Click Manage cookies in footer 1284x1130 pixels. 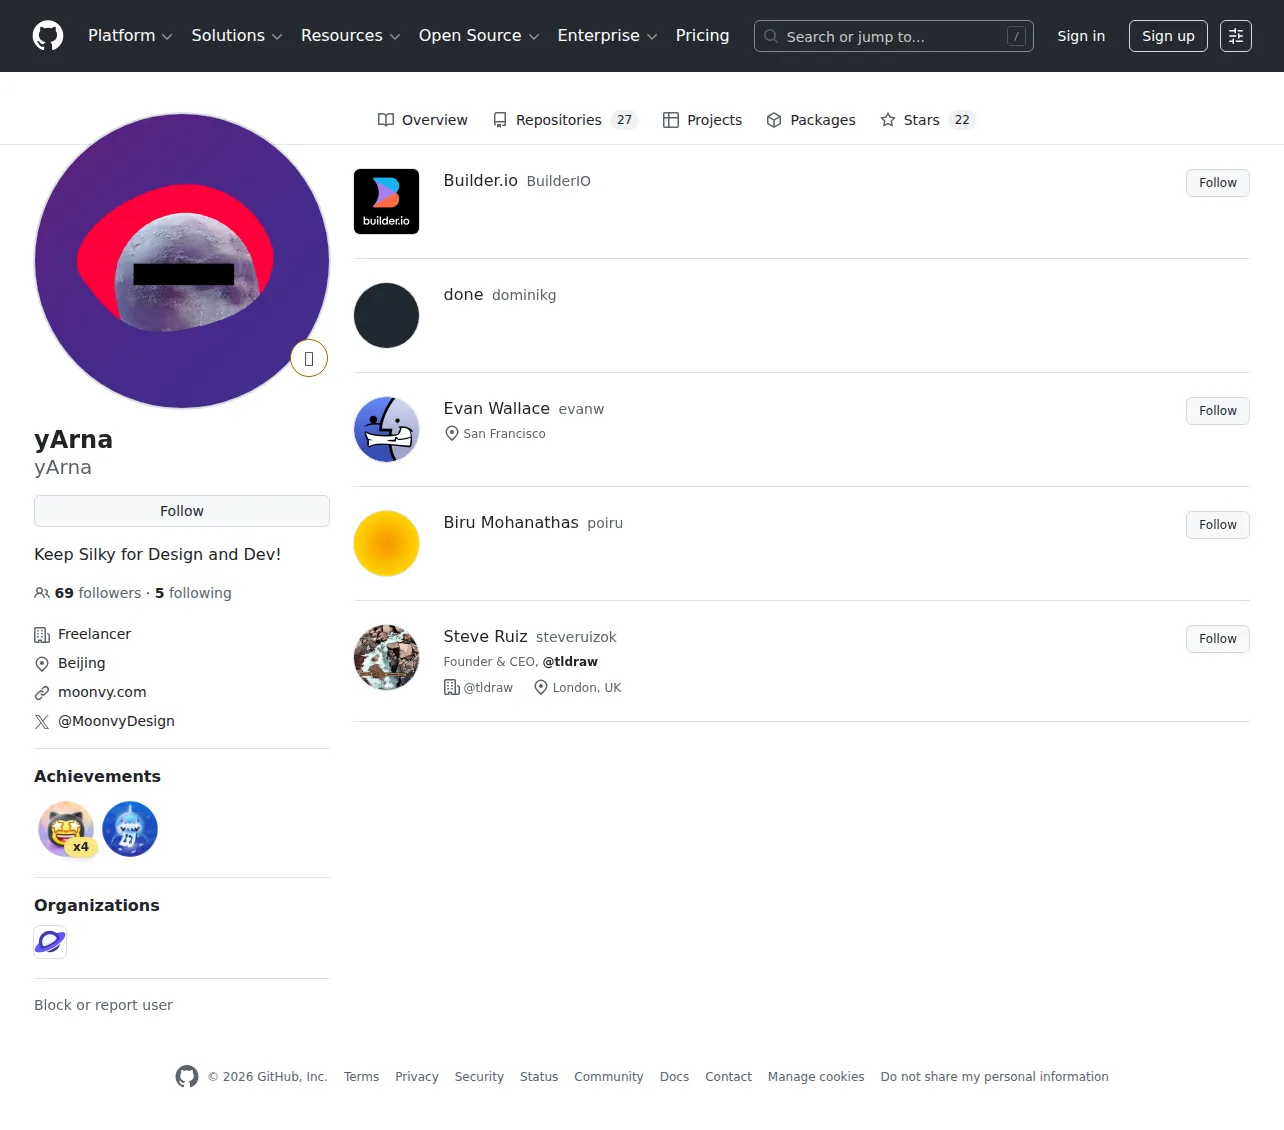[x=816, y=1077]
